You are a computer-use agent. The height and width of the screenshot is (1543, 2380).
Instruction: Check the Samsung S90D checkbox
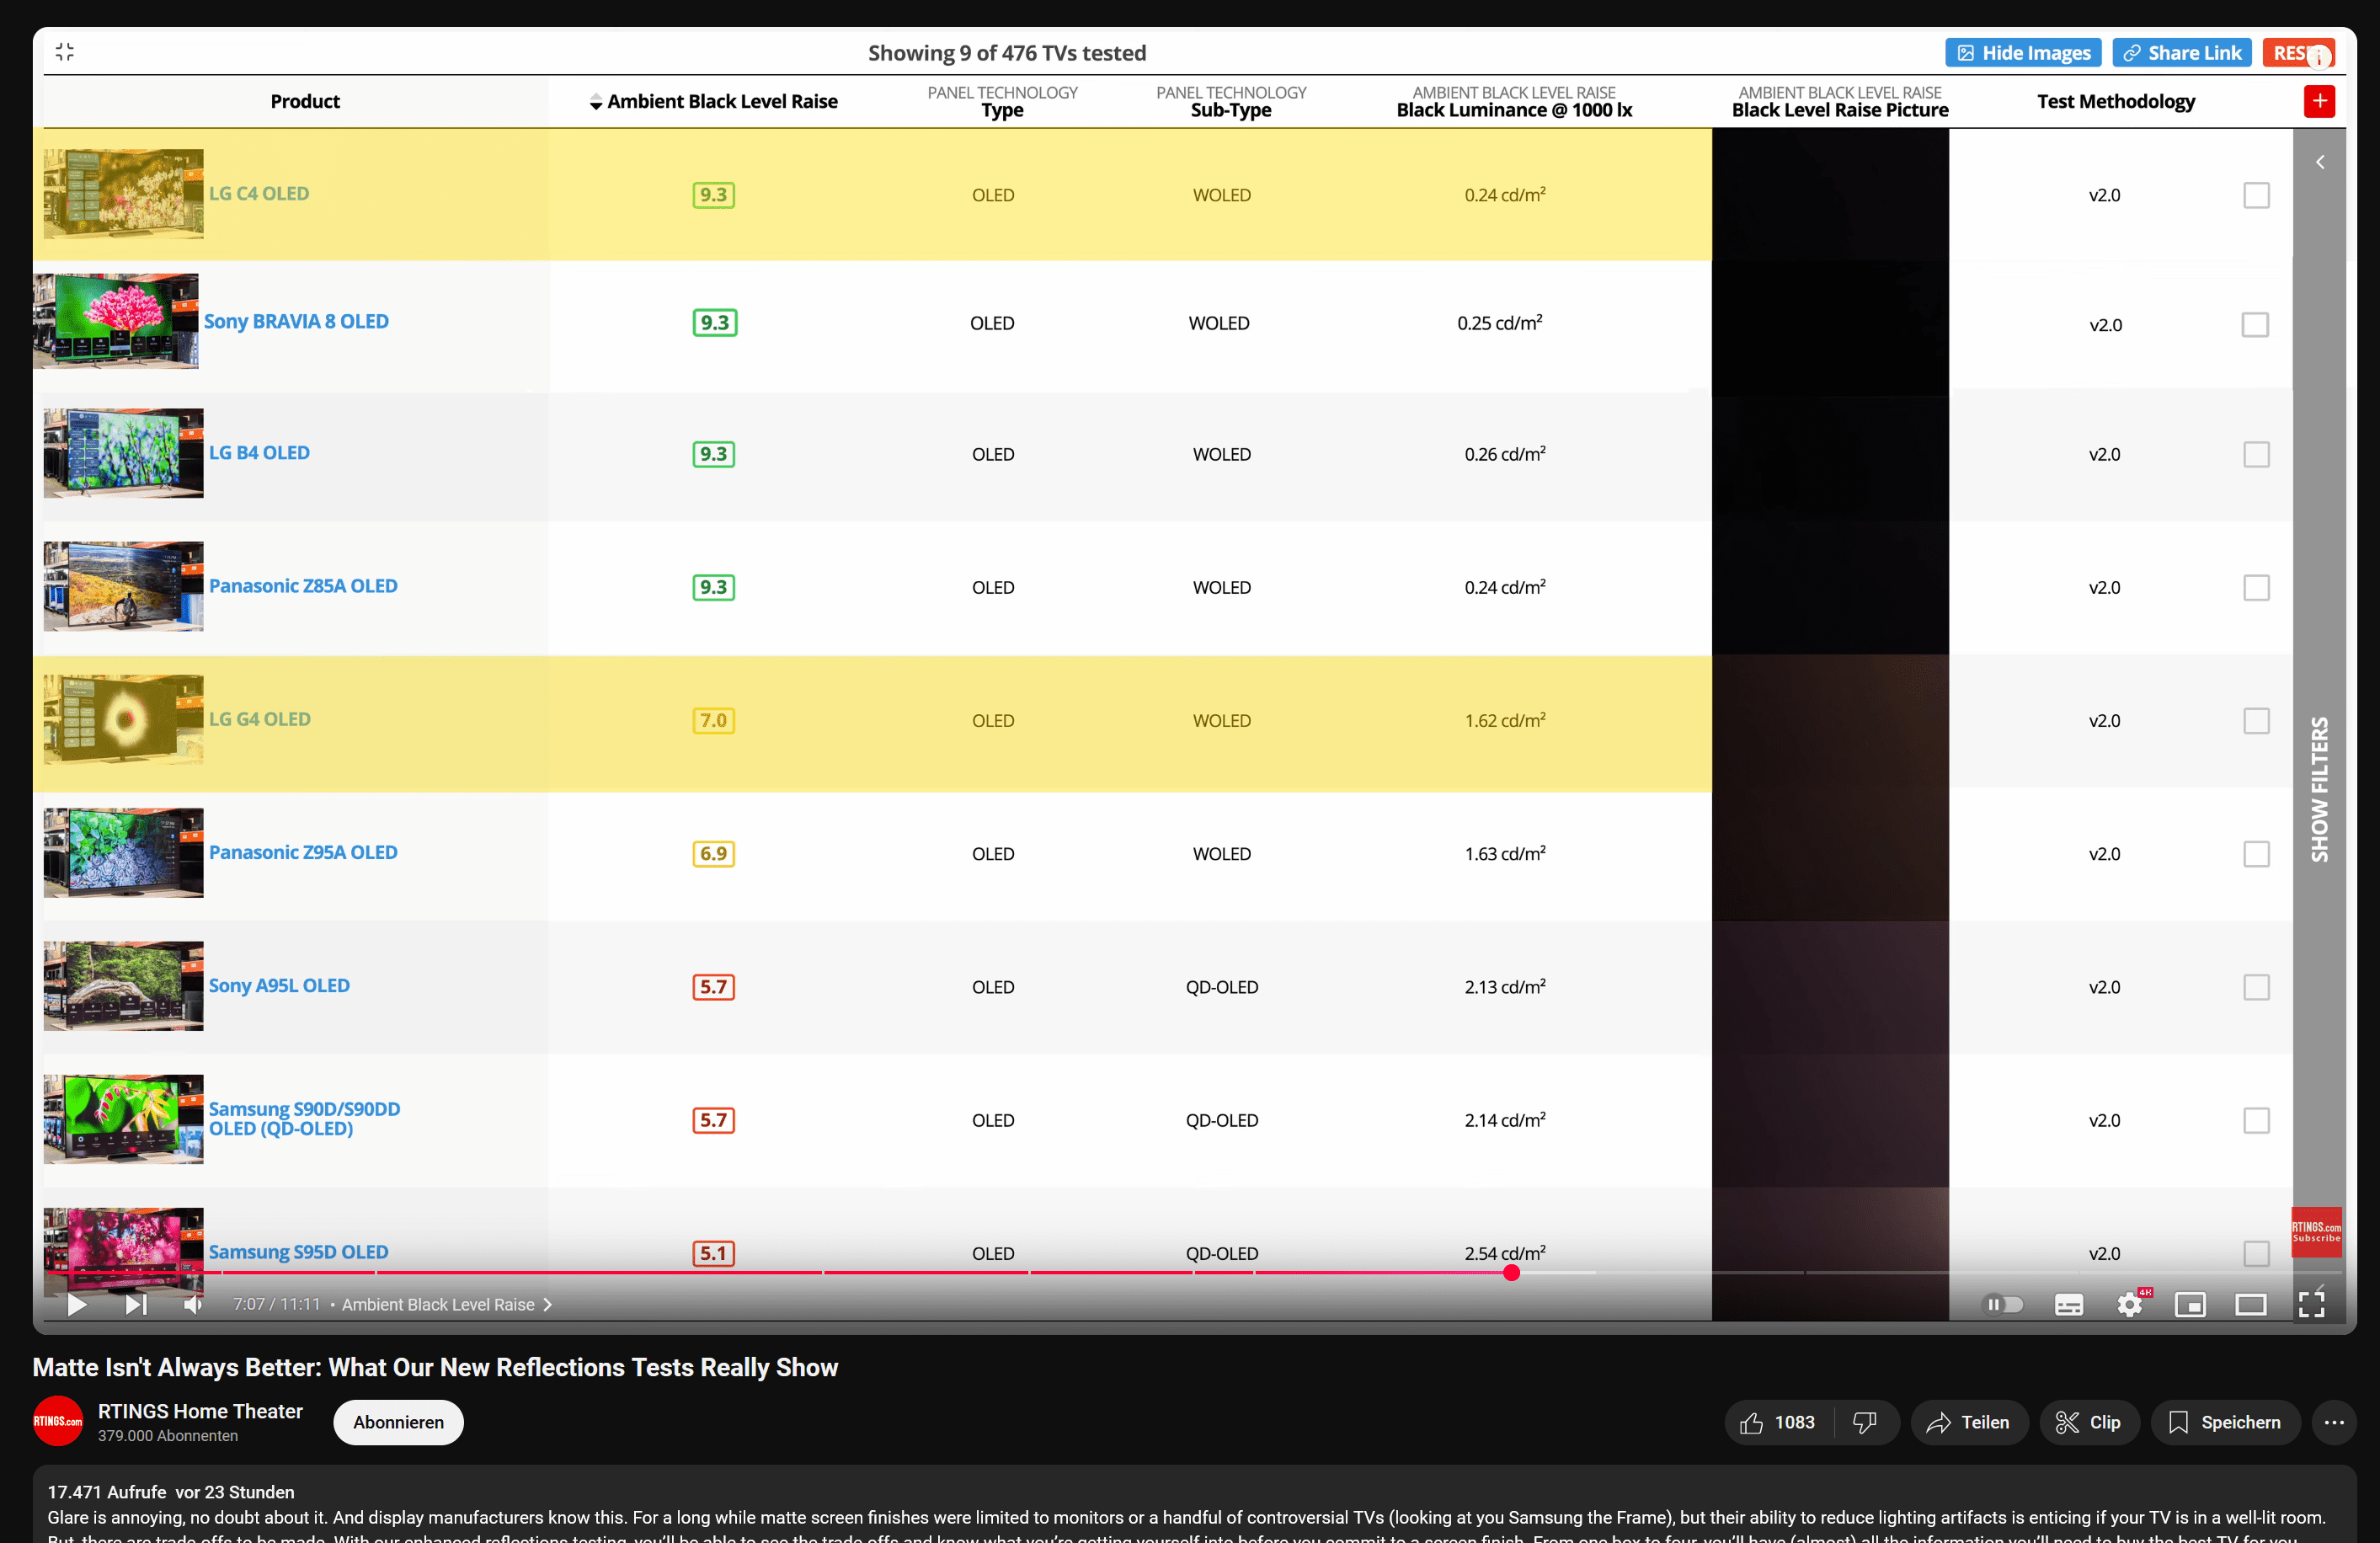(2256, 1120)
